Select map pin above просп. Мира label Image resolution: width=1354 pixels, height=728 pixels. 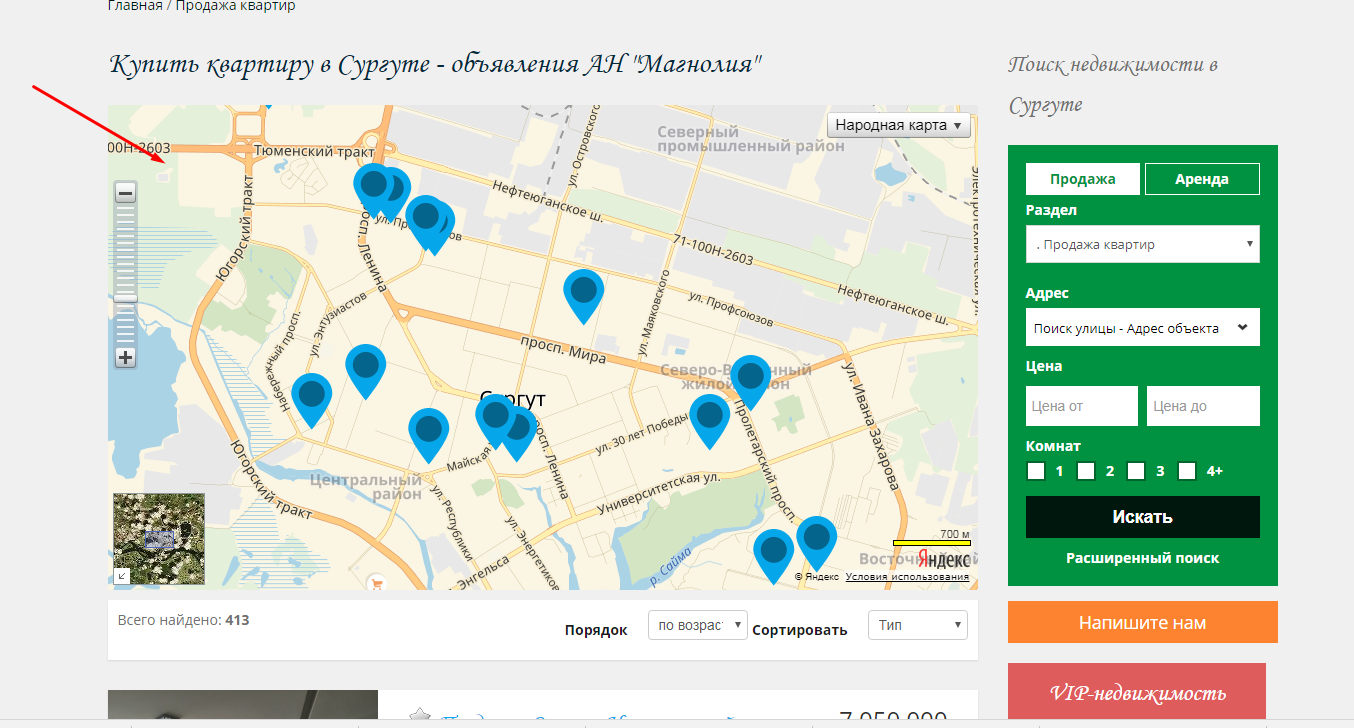tap(584, 296)
